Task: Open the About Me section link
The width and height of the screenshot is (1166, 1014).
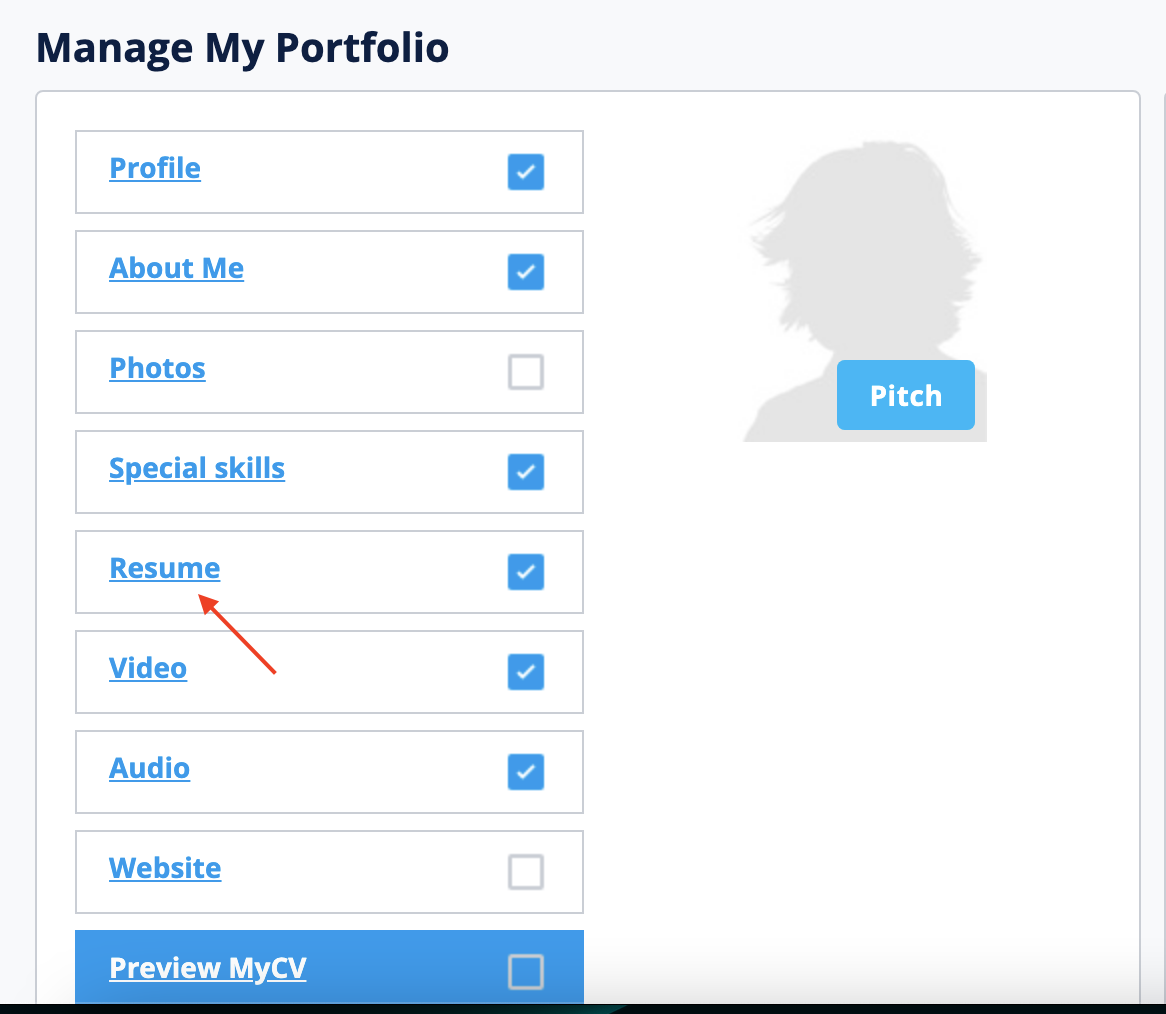Action: tap(176, 268)
